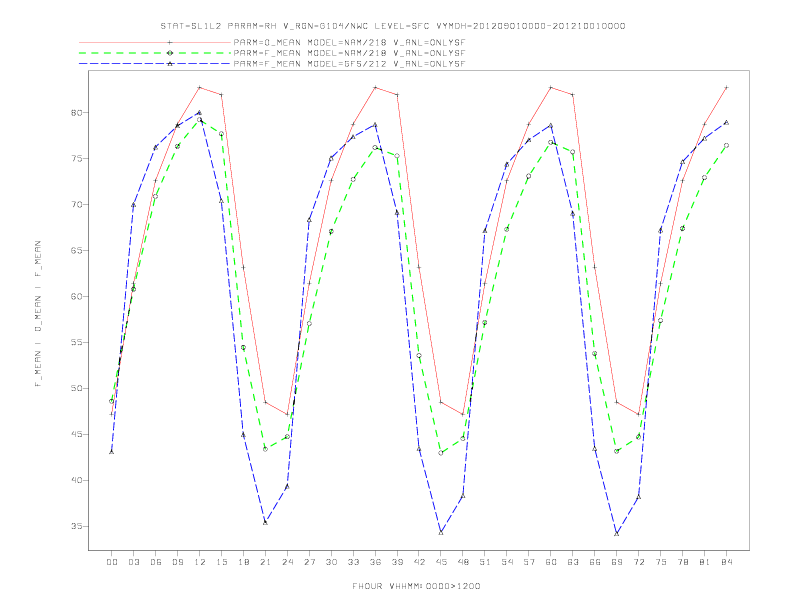Screen dimensions: 792x612
Task: Click x-axis forecast hour label 60
Action: [551, 562]
